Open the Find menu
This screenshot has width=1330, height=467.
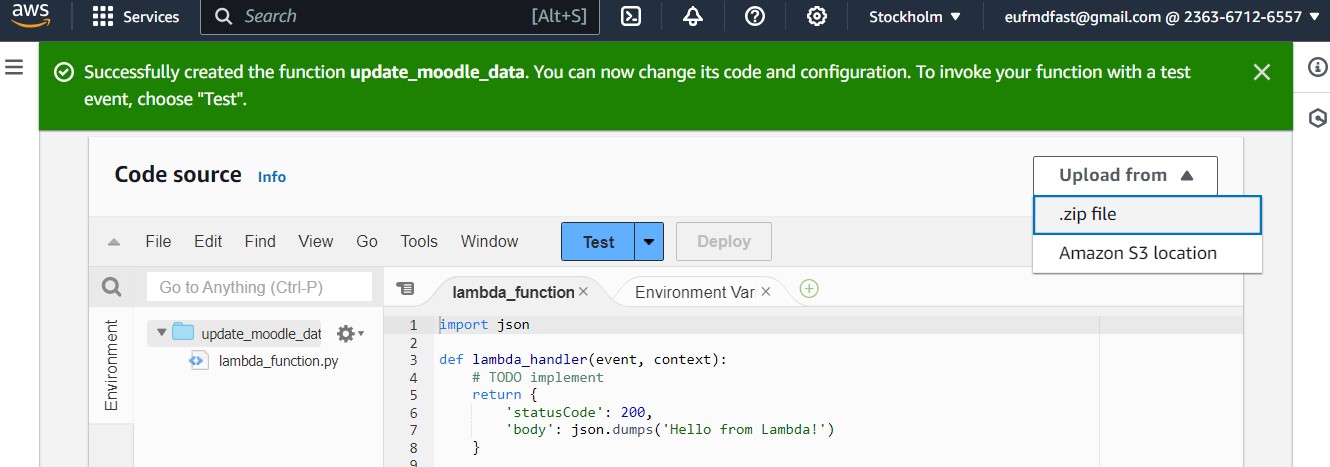tap(260, 241)
